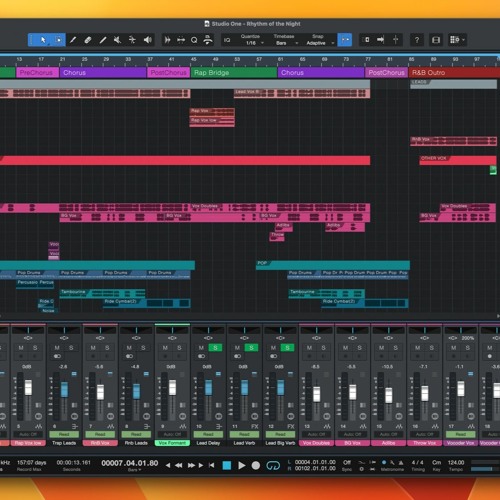Click the Sync Off indicator

pos(347,463)
